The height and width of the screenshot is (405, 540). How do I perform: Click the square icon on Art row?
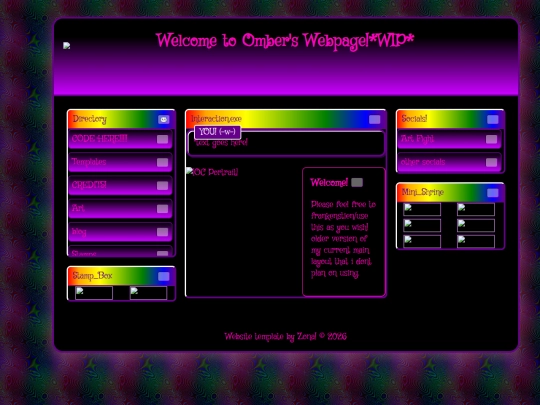point(163,209)
